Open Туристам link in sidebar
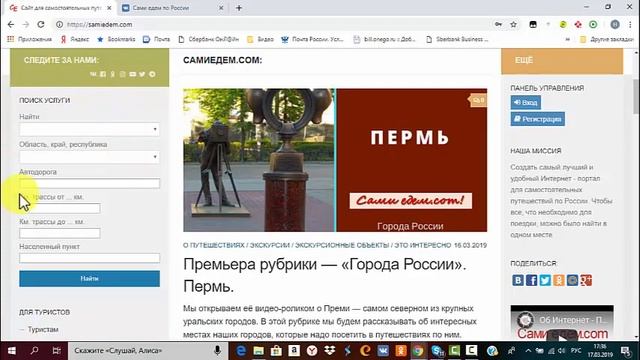This screenshot has width=640, height=360. 43,329
